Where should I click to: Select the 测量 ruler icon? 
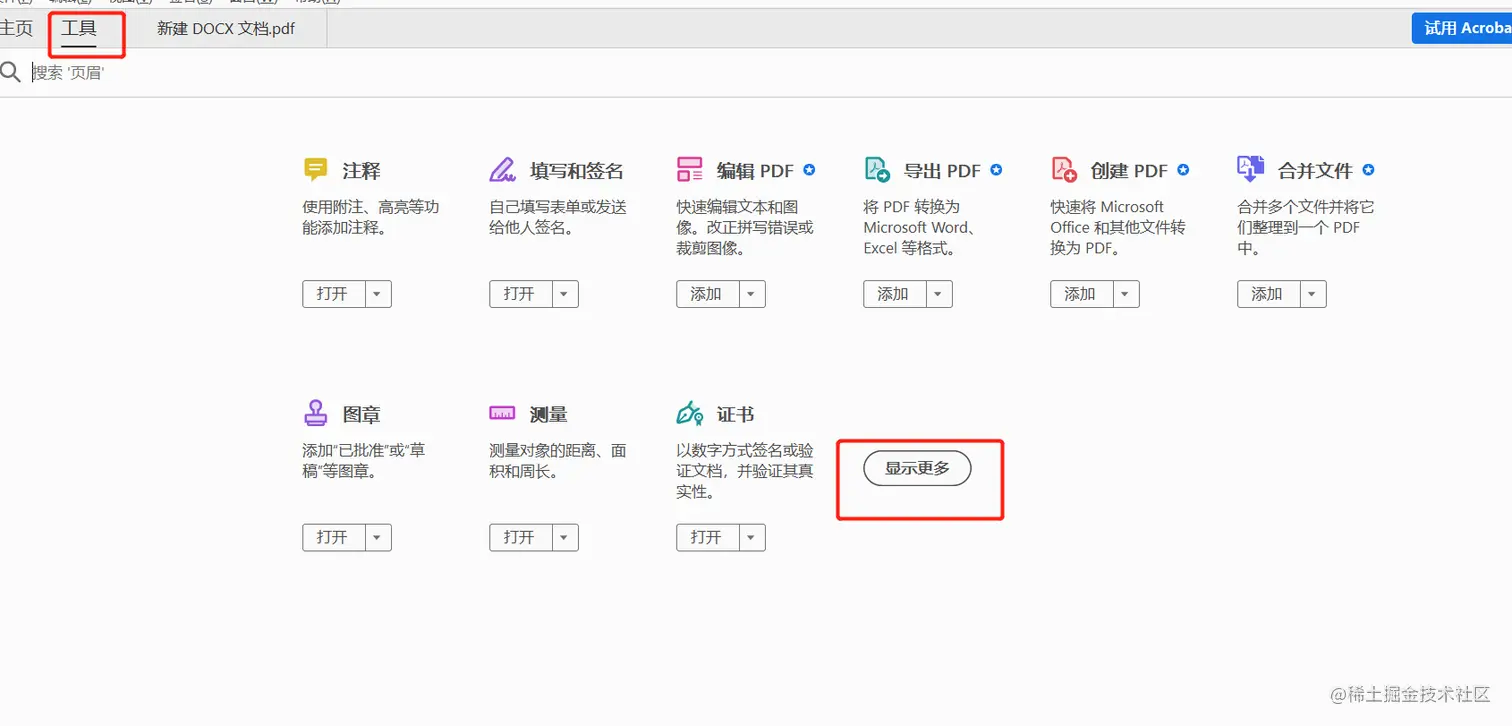click(502, 413)
